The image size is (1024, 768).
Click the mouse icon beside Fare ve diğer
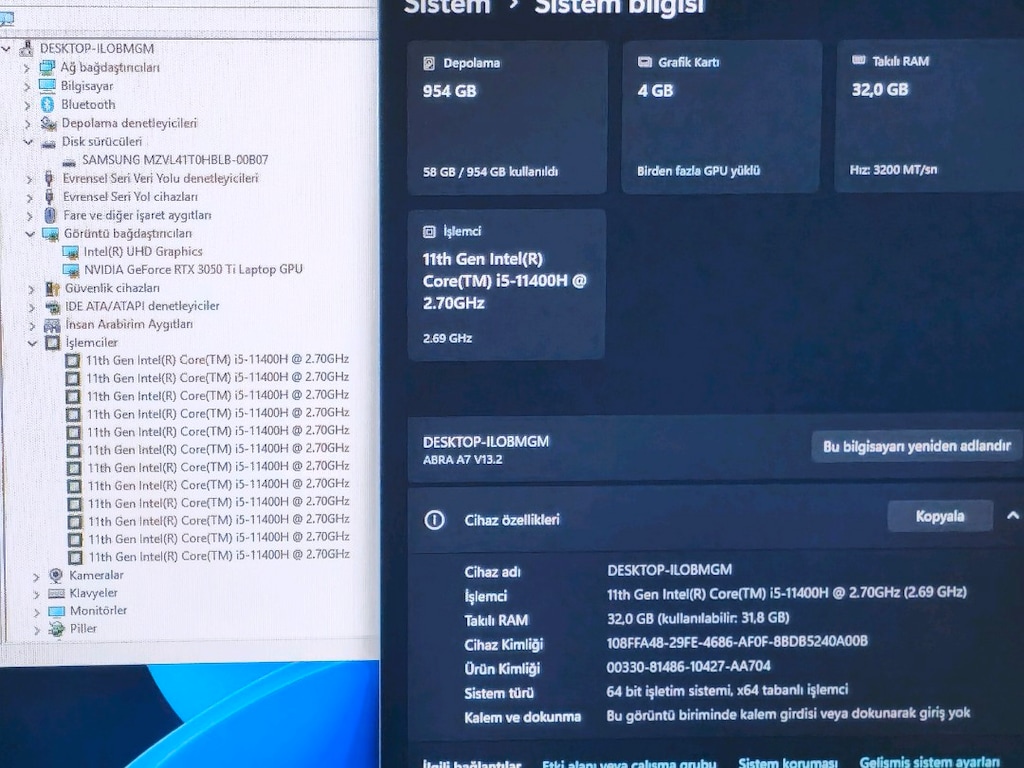50,215
